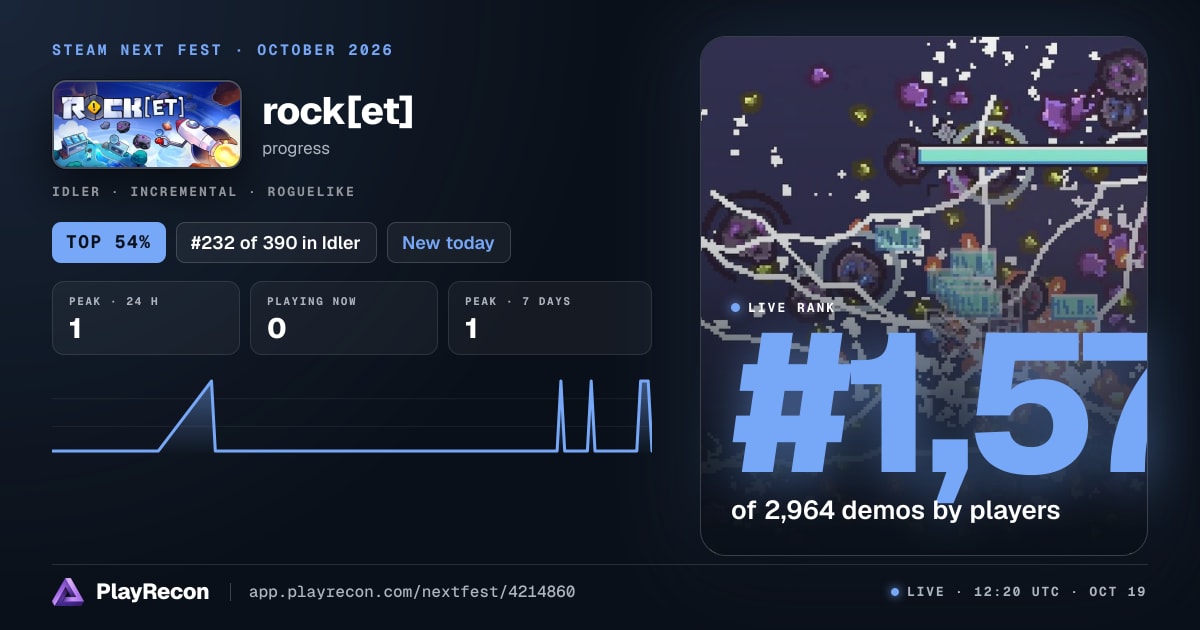
Task: Click the New today badge
Action: click(448, 242)
